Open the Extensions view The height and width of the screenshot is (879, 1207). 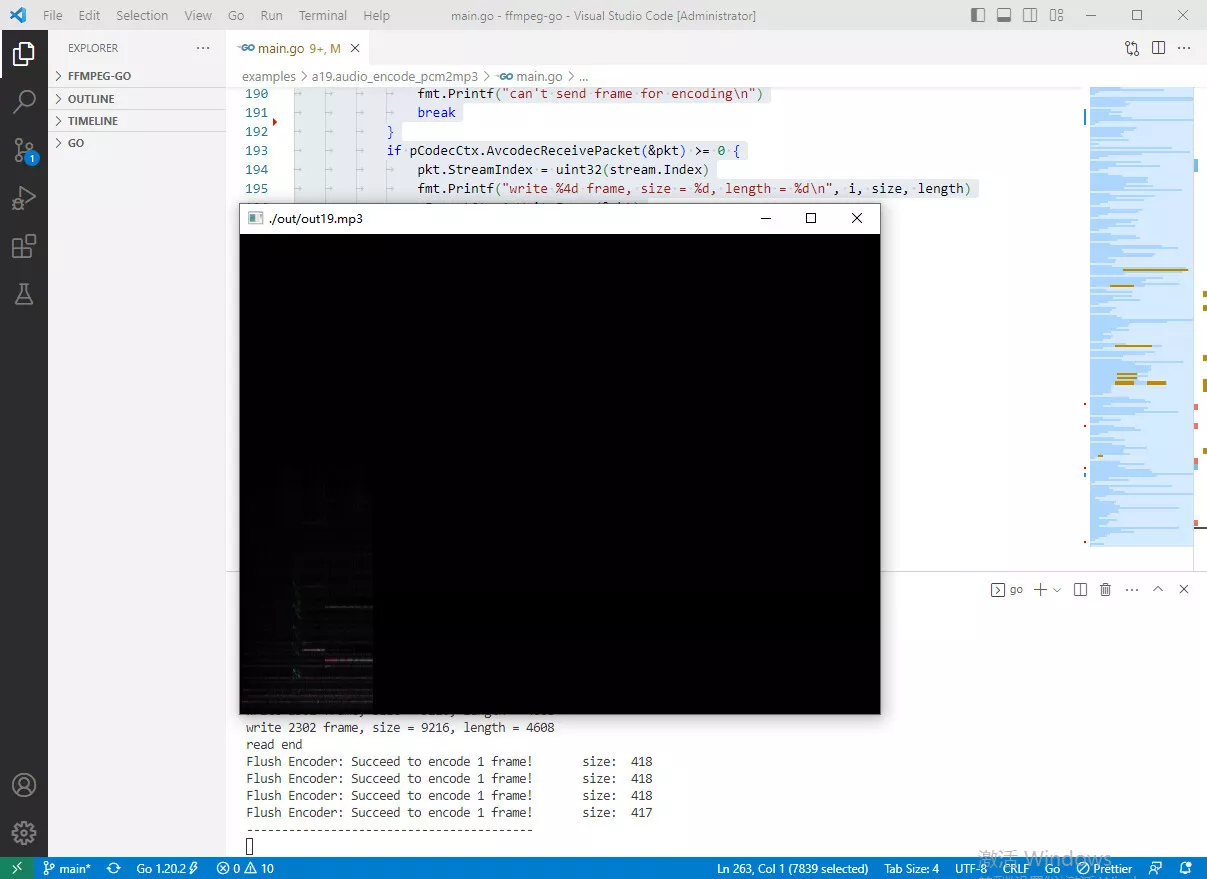[x=24, y=246]
